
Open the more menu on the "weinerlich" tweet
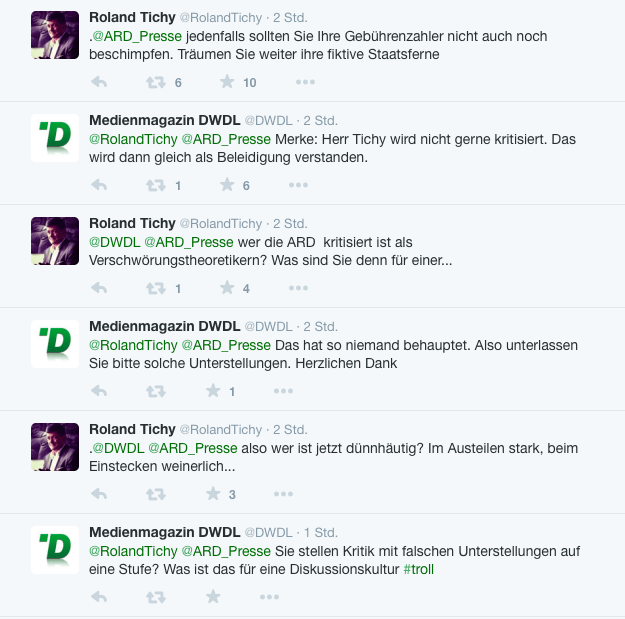(285, 494)
